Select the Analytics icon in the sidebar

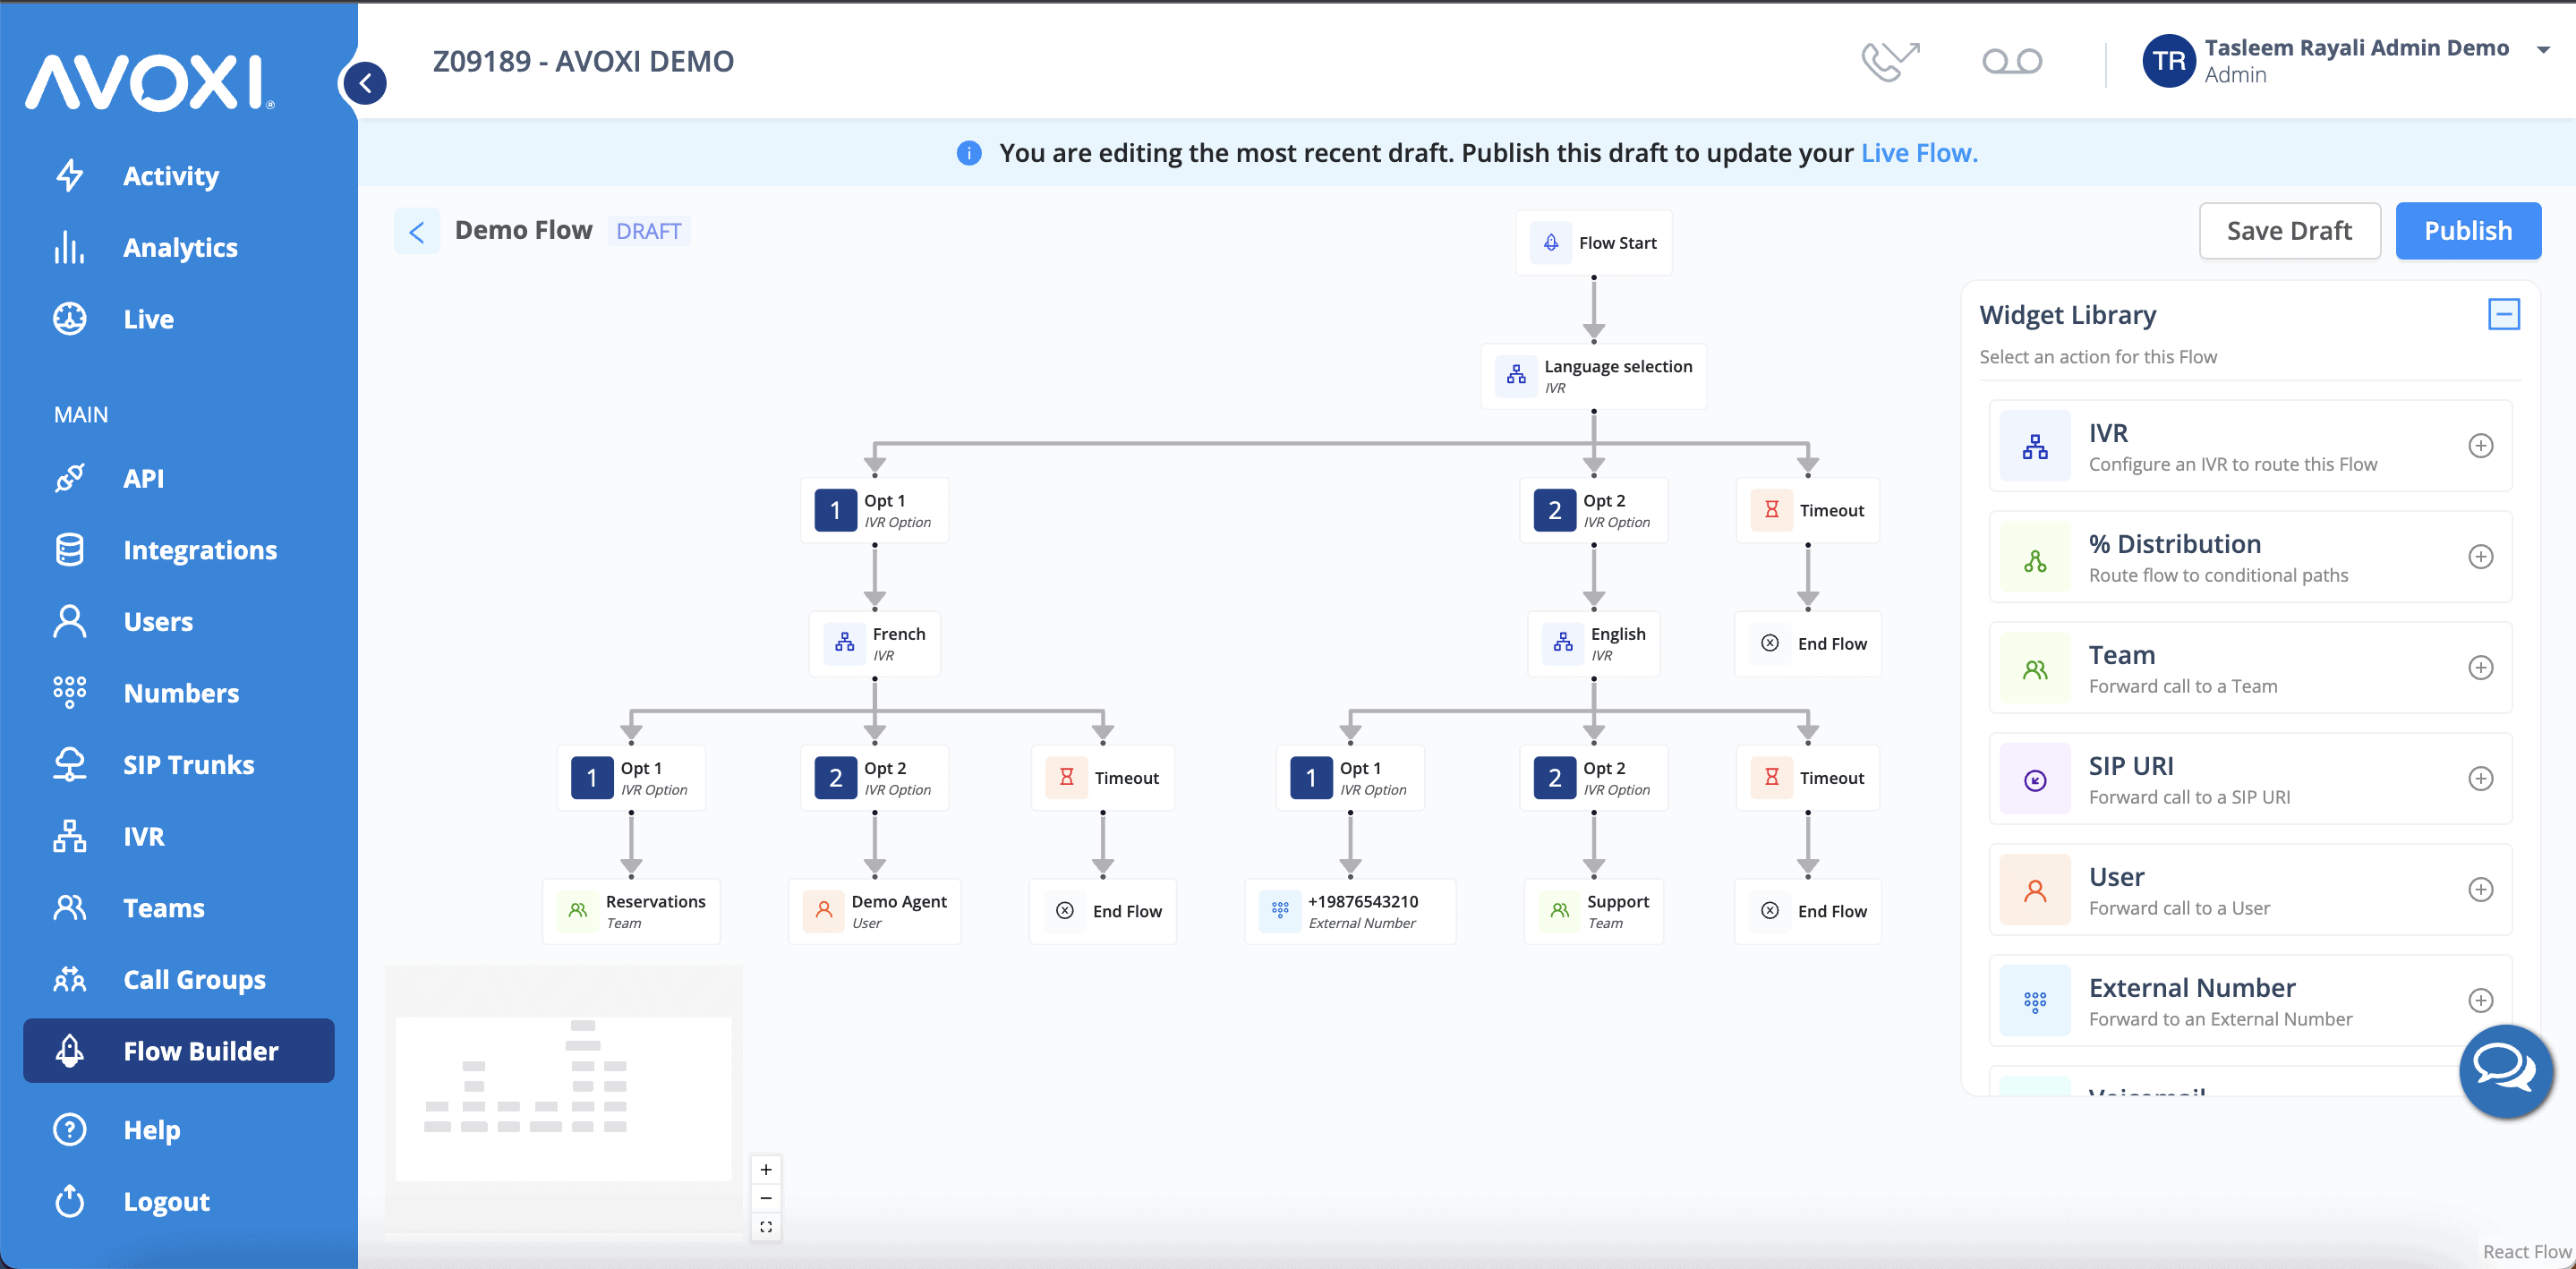tap(69, 247)
